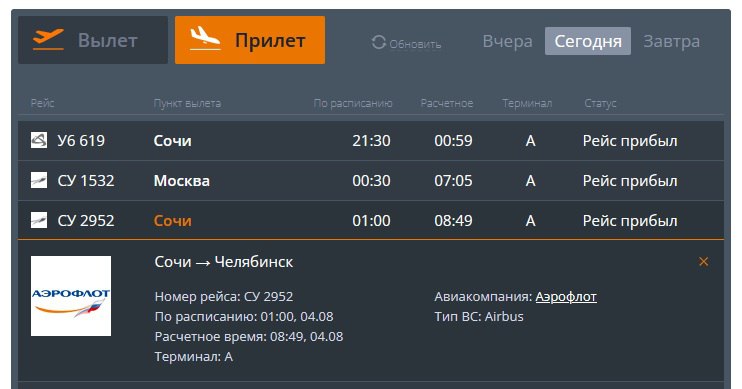
Task: Click the По расписанию column header
Action: point(353,103)
